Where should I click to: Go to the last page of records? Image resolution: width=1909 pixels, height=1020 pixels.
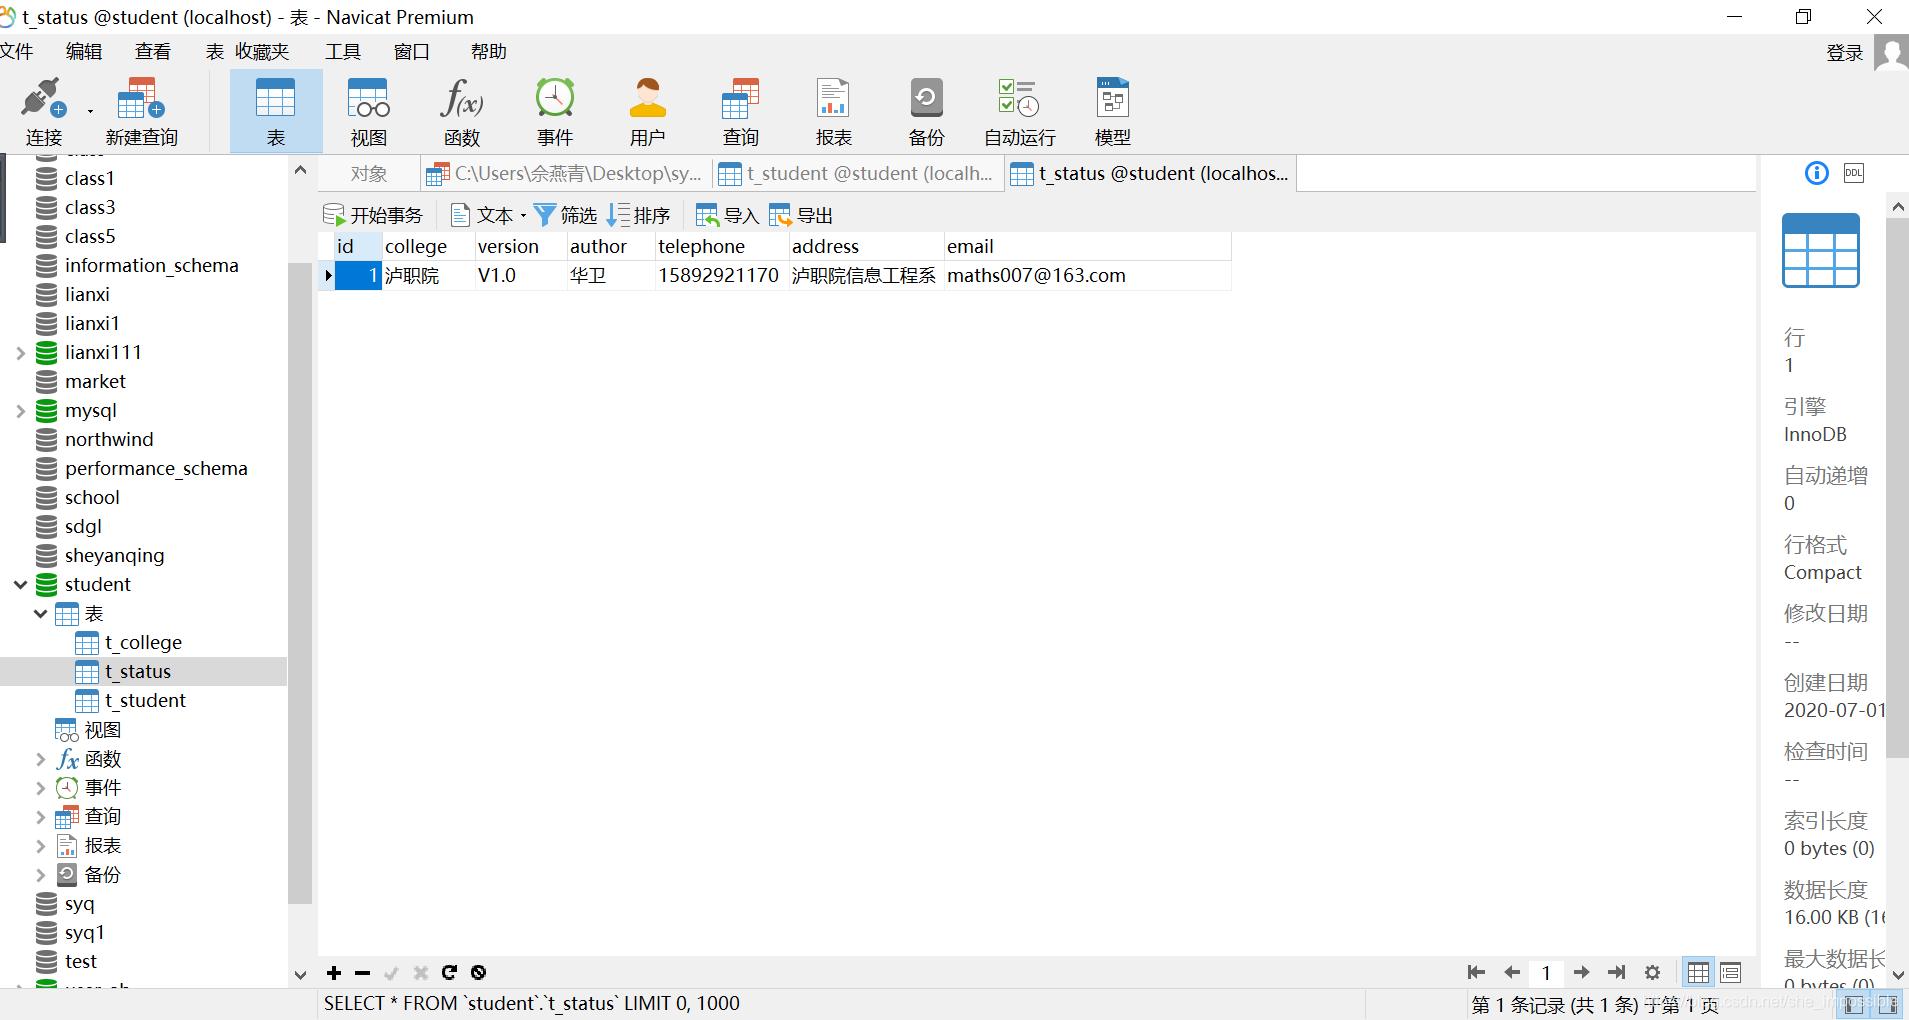click(1616, 972)
